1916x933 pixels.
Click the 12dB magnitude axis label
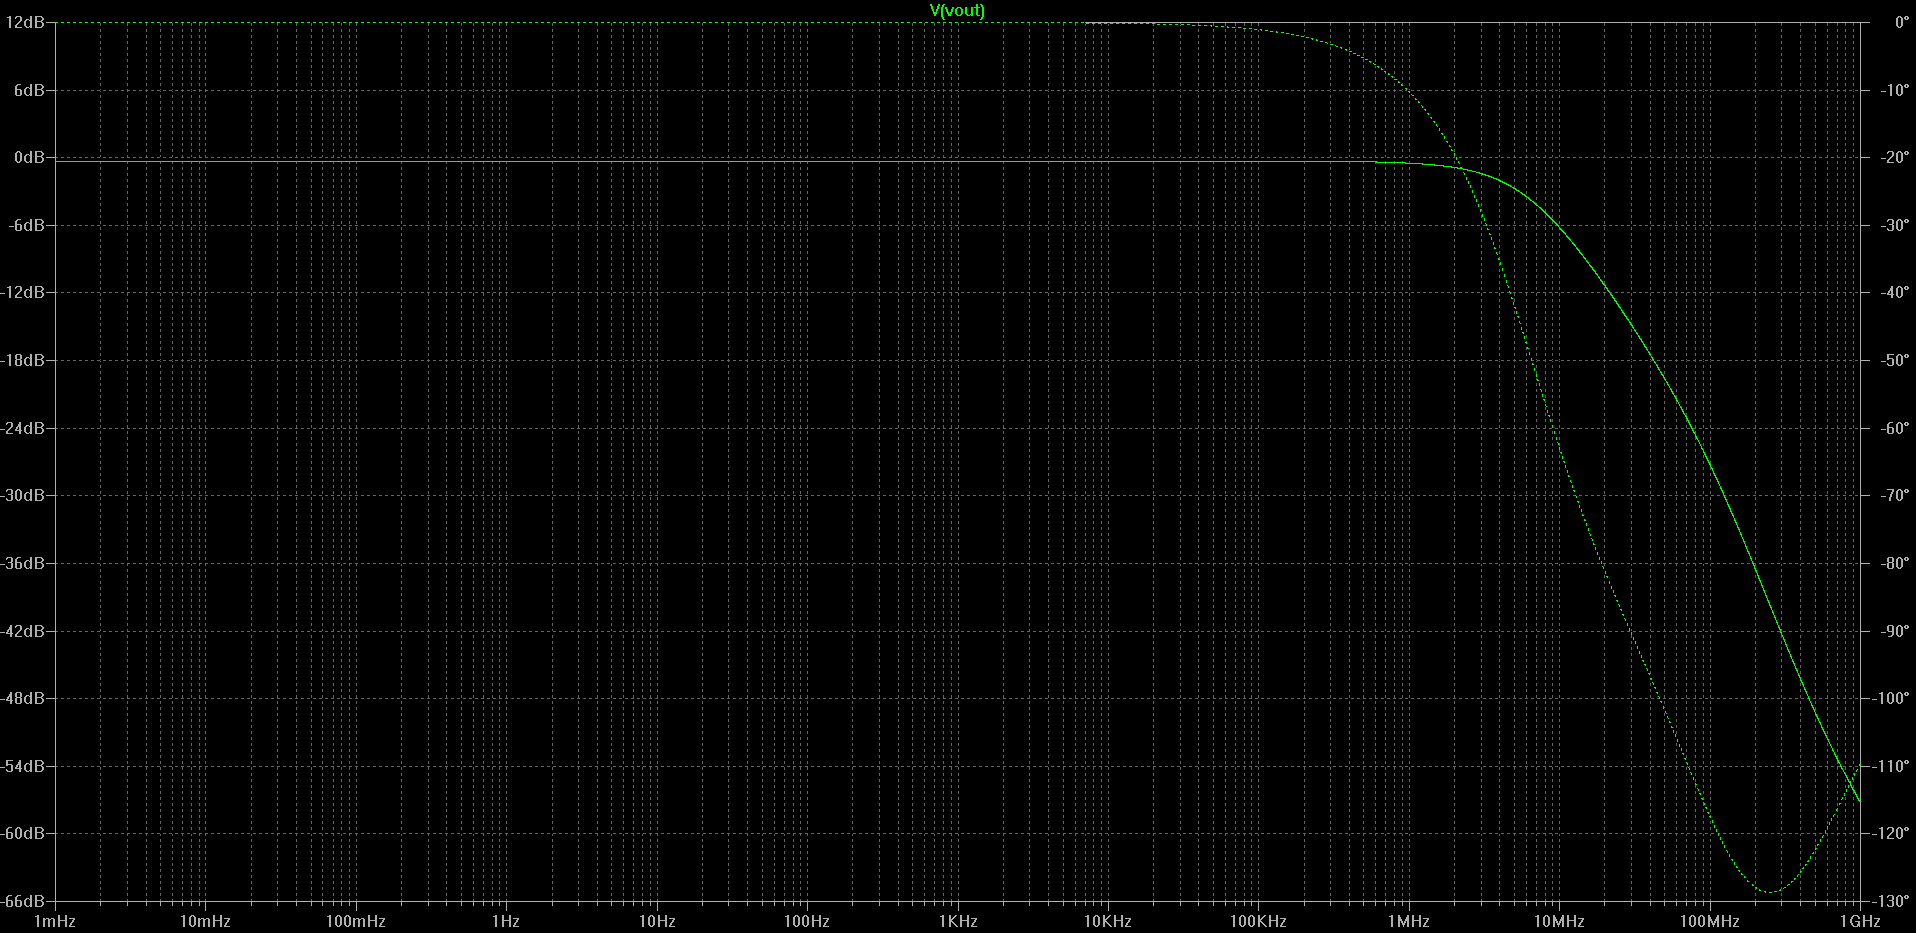point(25,22)
